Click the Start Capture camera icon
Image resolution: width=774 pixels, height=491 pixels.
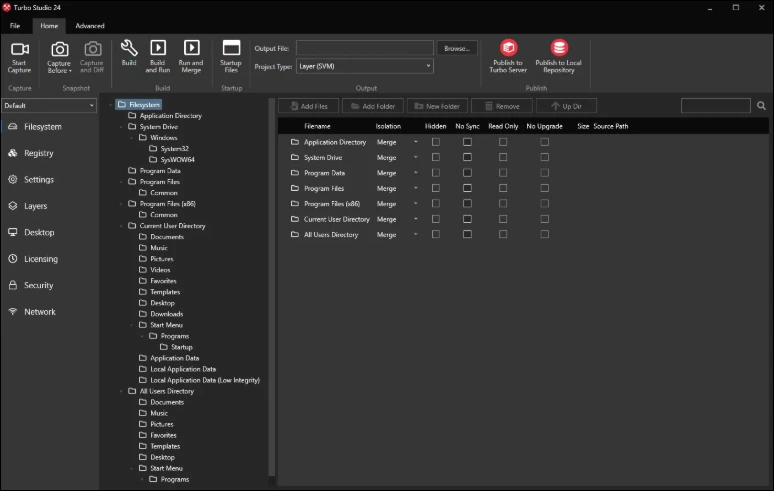[x=20, y=49]
